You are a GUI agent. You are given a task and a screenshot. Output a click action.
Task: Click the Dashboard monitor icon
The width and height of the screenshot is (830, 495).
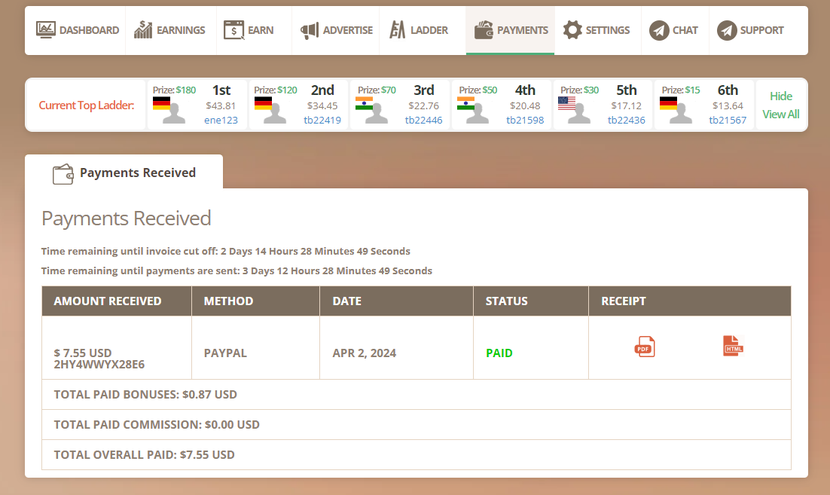(x=46, y=30)
